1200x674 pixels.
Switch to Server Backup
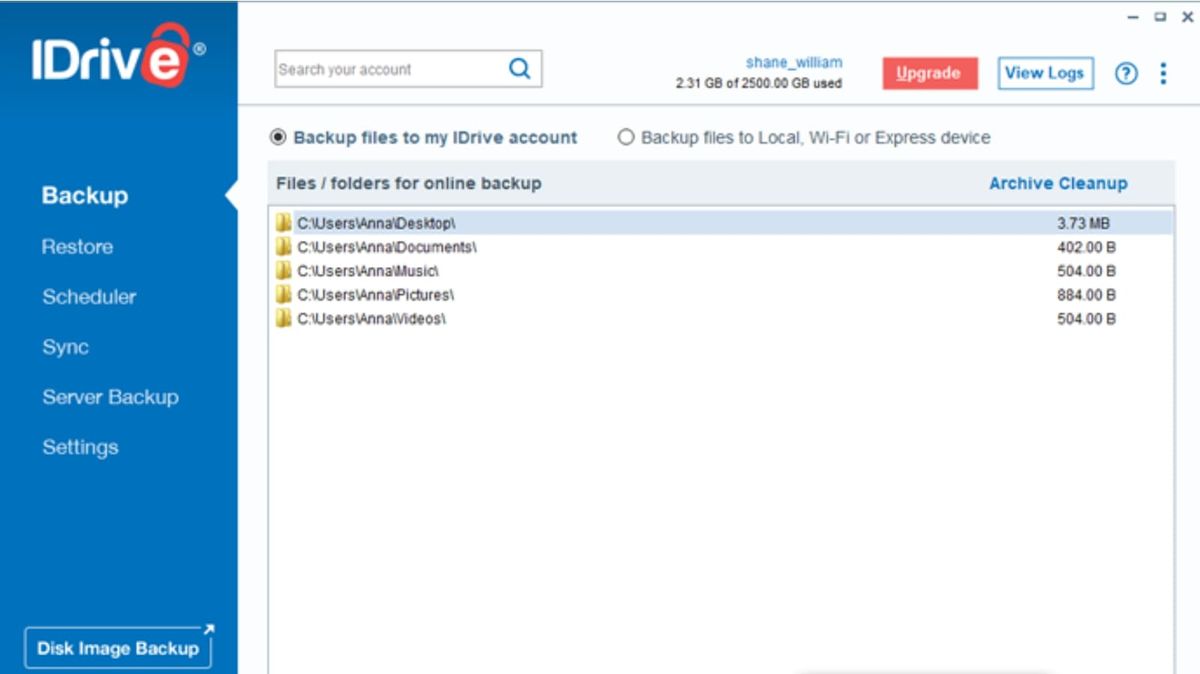coord(111,397)
